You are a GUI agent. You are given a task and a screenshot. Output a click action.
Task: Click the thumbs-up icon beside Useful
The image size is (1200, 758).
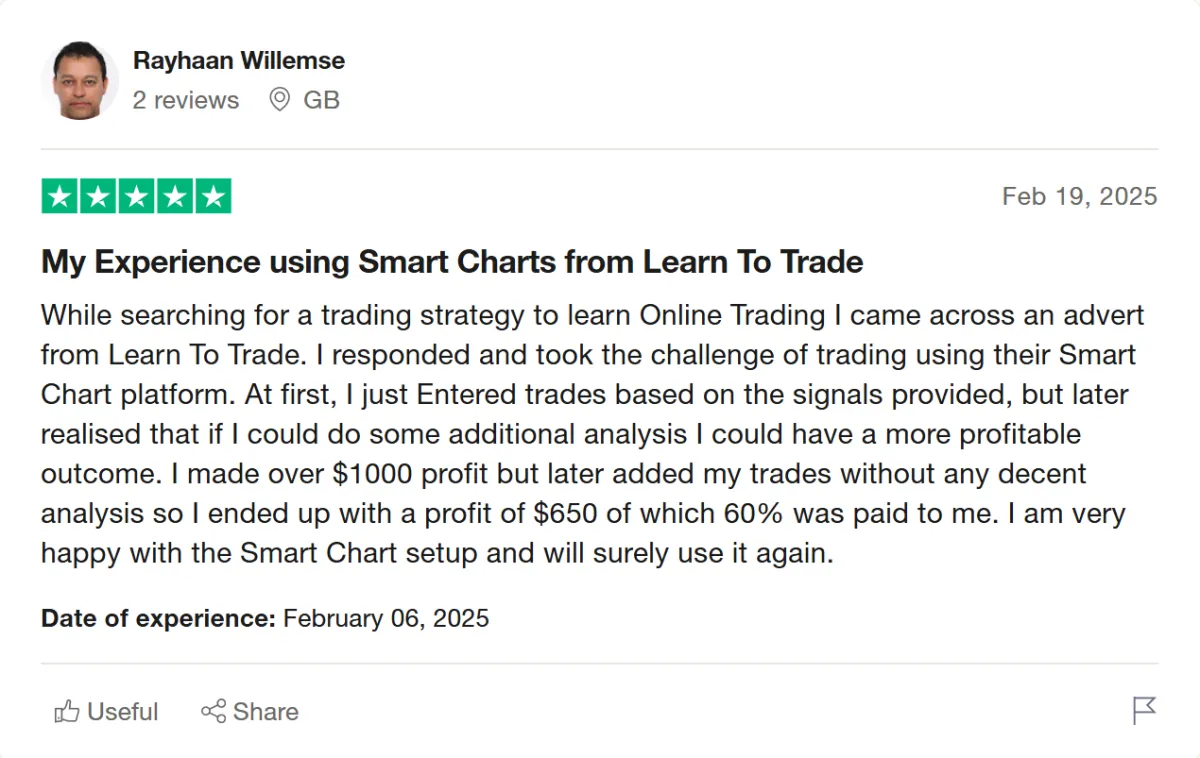[x=67, y=712]
